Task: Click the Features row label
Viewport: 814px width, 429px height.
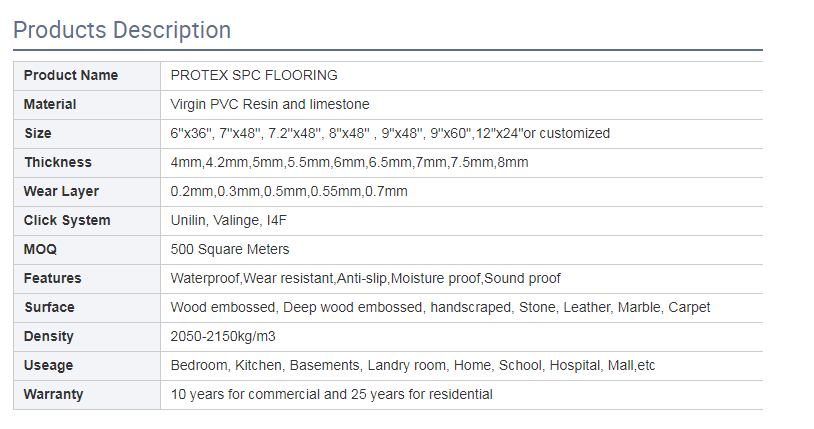Action: (x=53, y=278)
